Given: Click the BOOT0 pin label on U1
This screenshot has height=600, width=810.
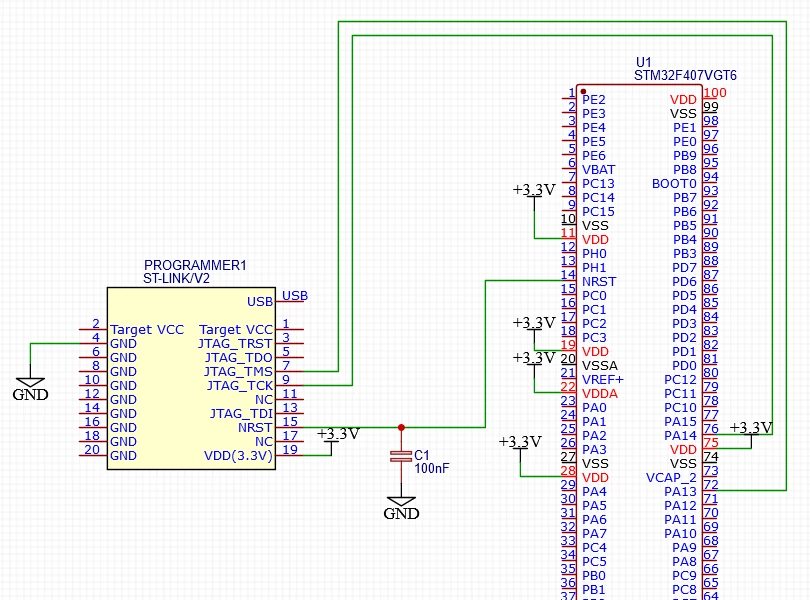Looking at the screenshot, I should (674, 183).
